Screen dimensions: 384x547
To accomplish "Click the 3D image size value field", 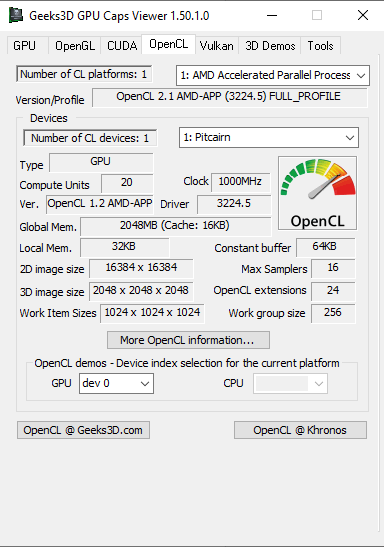I will 141,291.
